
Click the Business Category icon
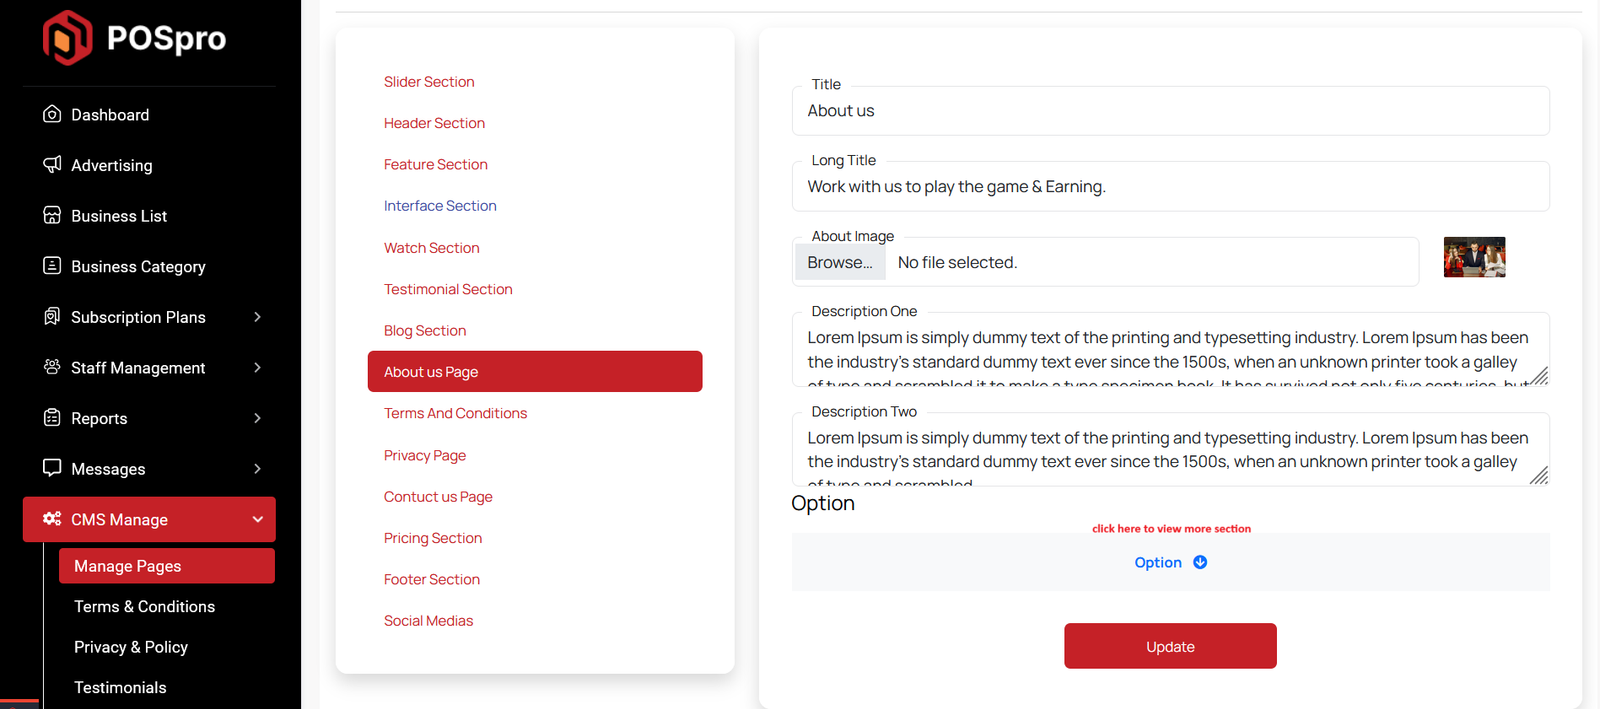click(x=52, y=265)
